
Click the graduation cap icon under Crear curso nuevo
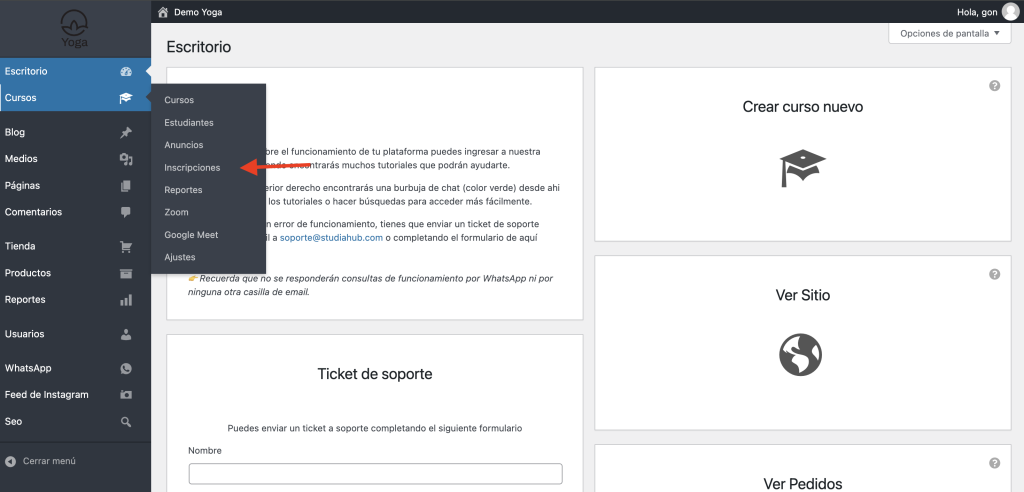point(802,168)
